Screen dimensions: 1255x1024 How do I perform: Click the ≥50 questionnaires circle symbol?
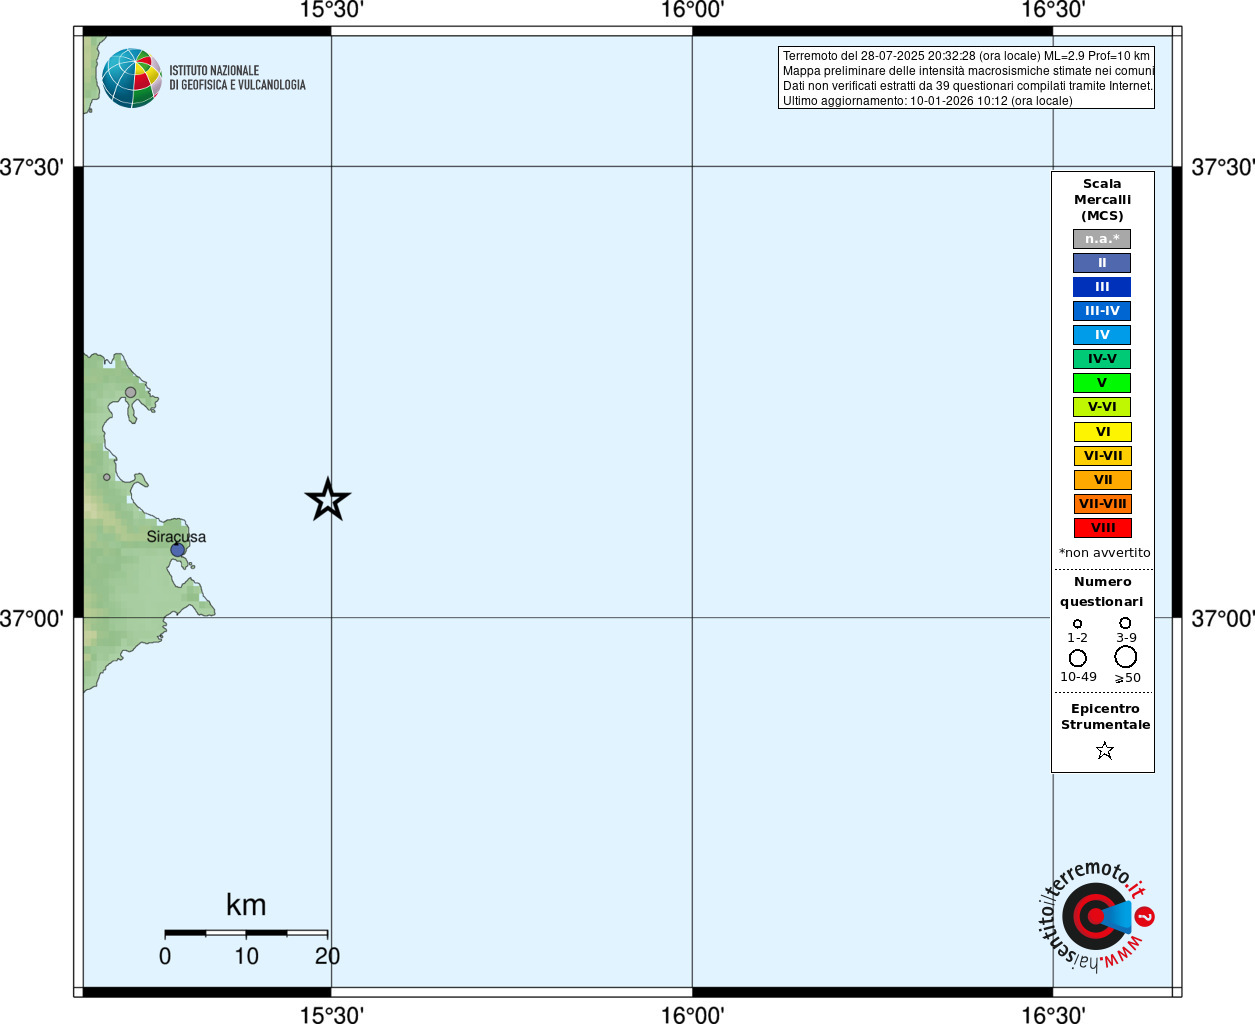(x=1125, y=657)
